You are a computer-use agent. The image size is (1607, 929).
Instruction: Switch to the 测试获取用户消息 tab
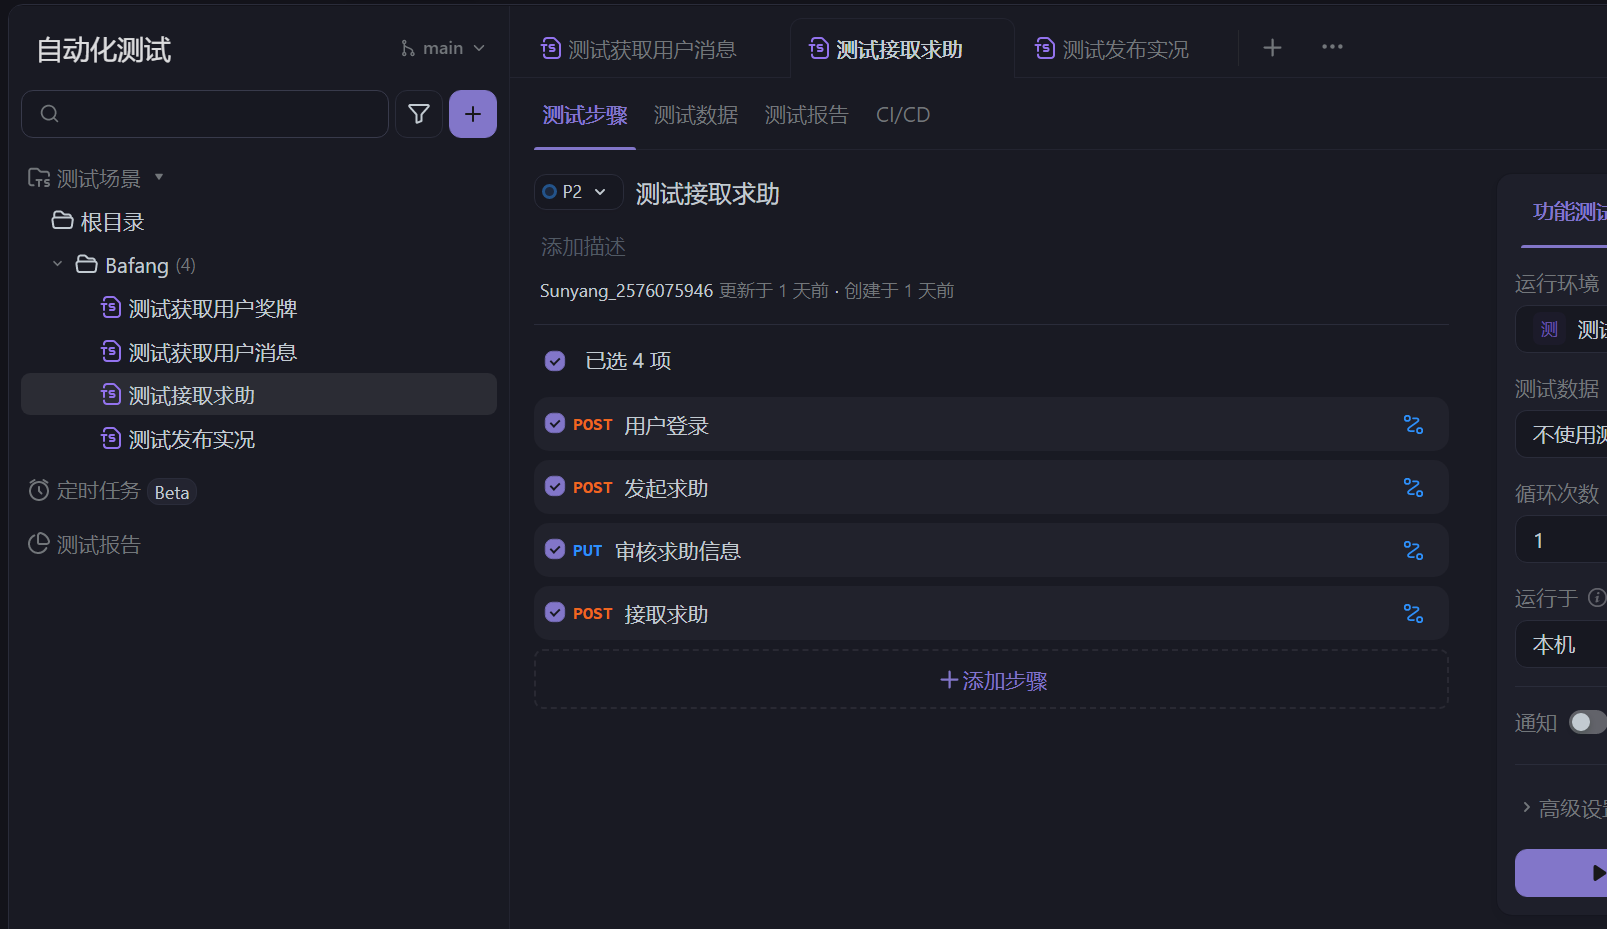click(639, 49)
